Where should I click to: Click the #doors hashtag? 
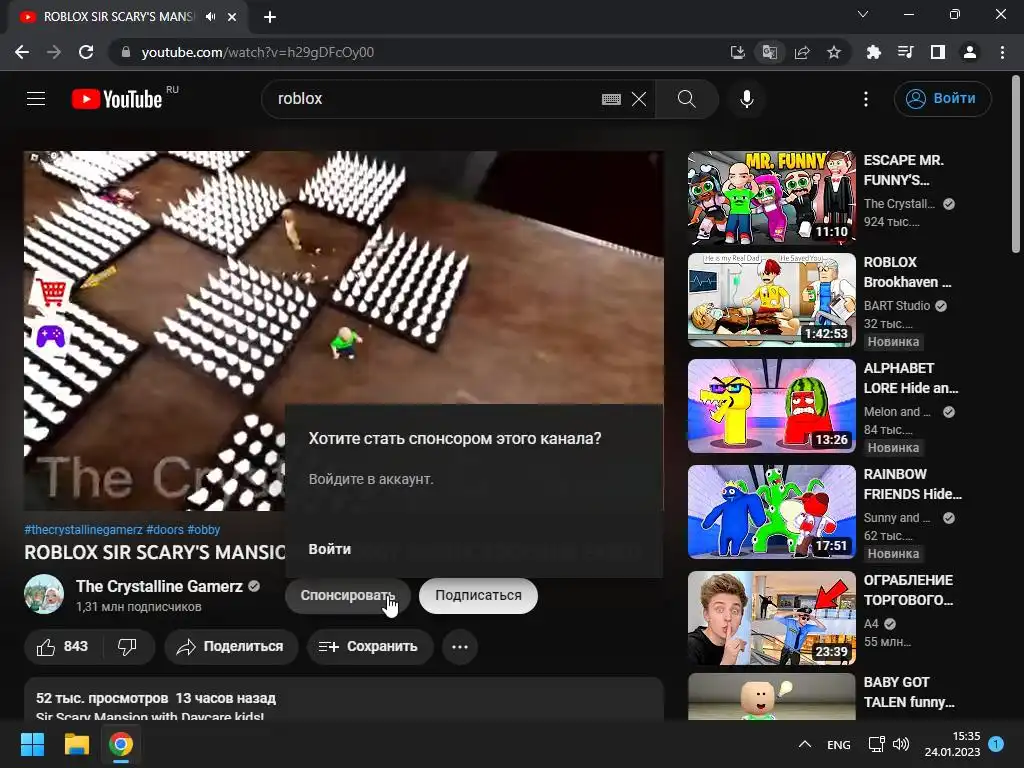tap(165, 530)
